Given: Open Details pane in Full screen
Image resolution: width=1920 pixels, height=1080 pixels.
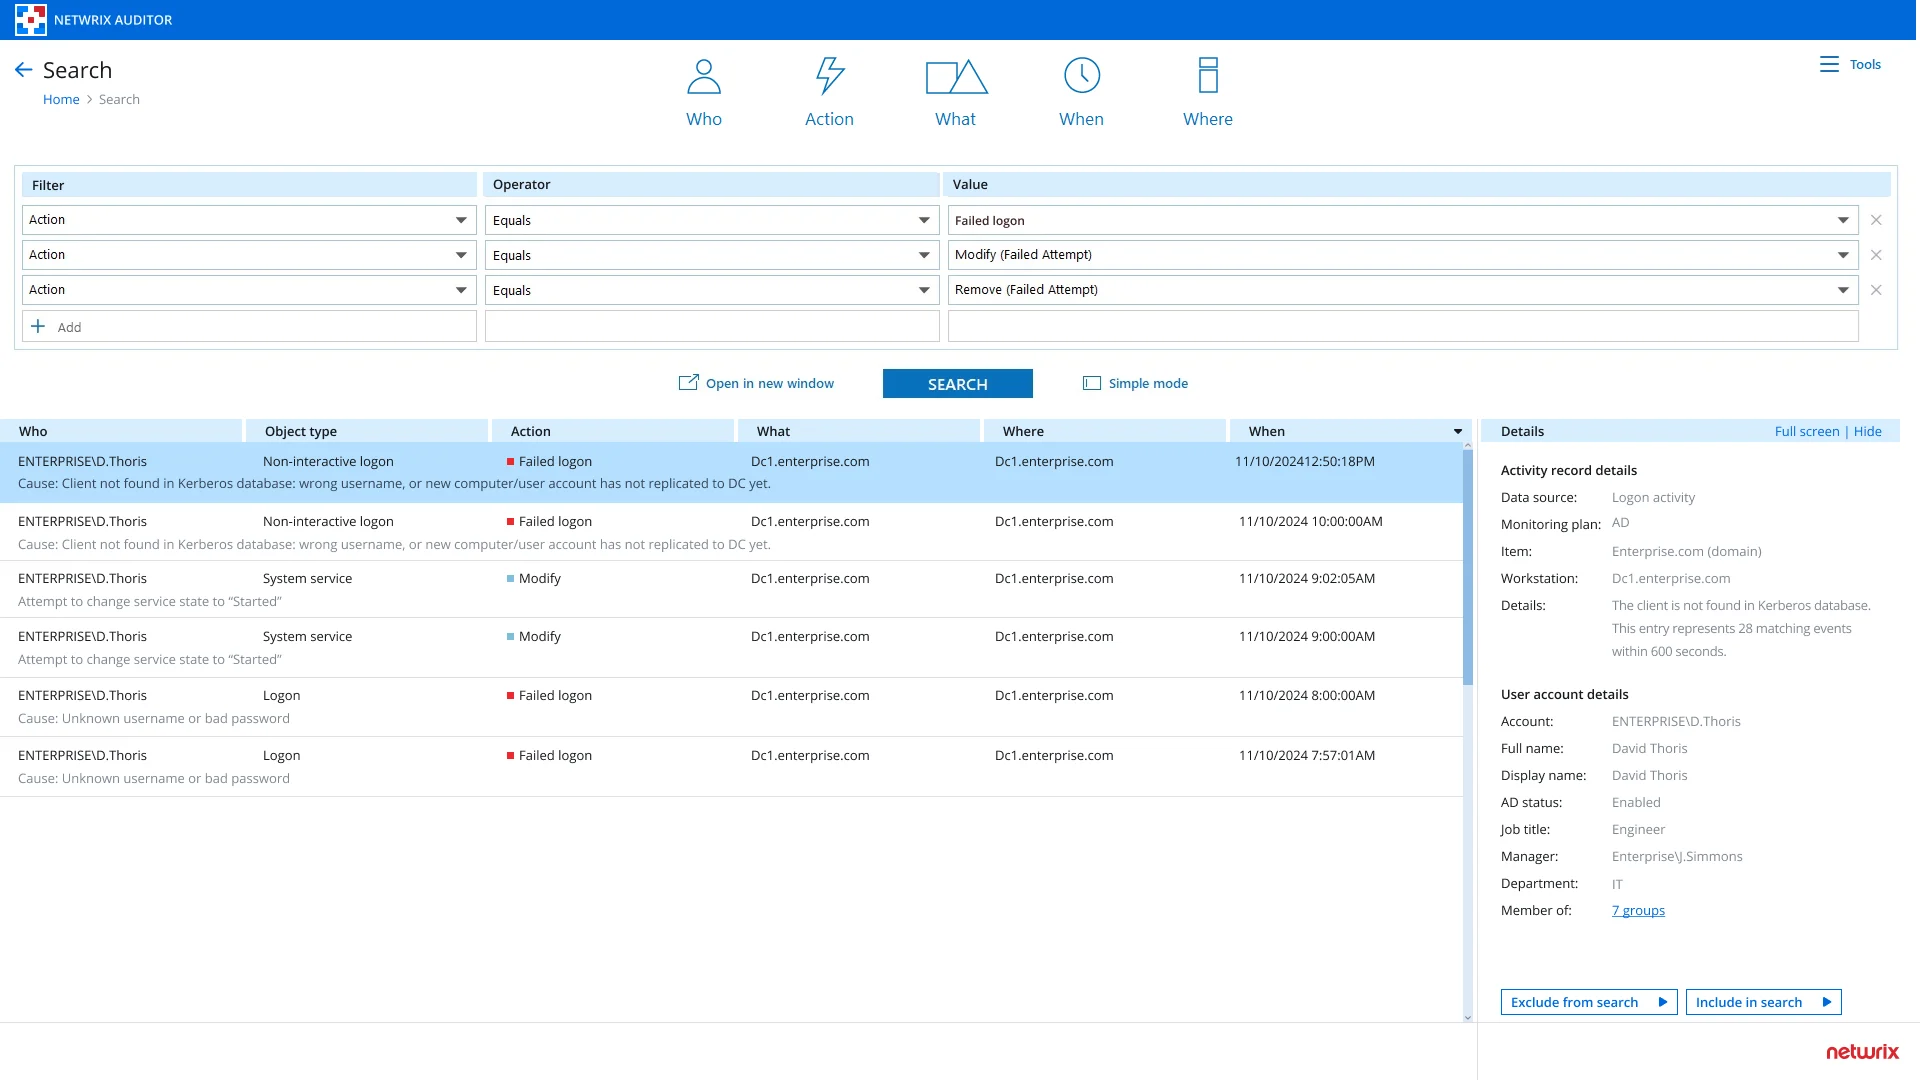Looking at the screenshot, I should click(1807, 431).
